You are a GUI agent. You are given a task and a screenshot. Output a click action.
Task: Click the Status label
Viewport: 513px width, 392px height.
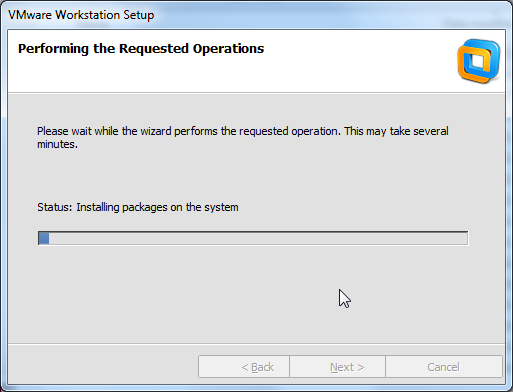[55, 207]
